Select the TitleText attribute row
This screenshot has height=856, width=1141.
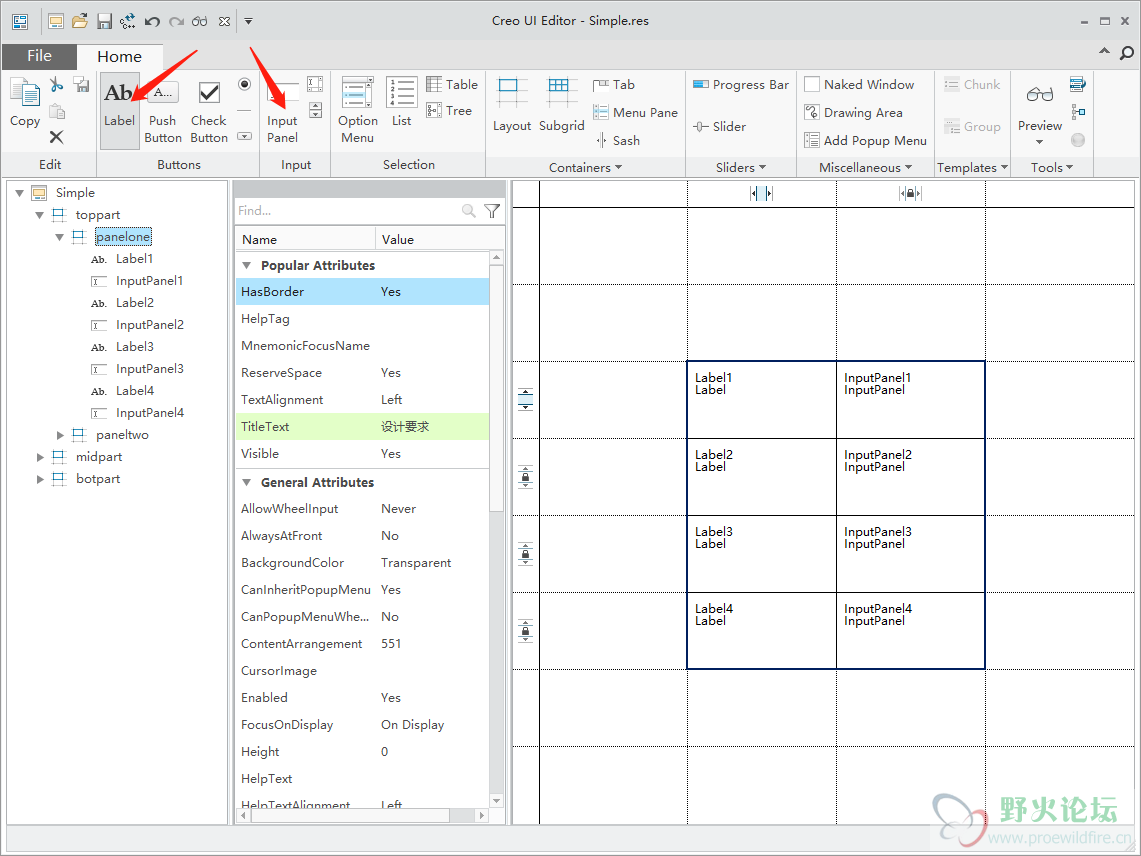coord(362,427)
